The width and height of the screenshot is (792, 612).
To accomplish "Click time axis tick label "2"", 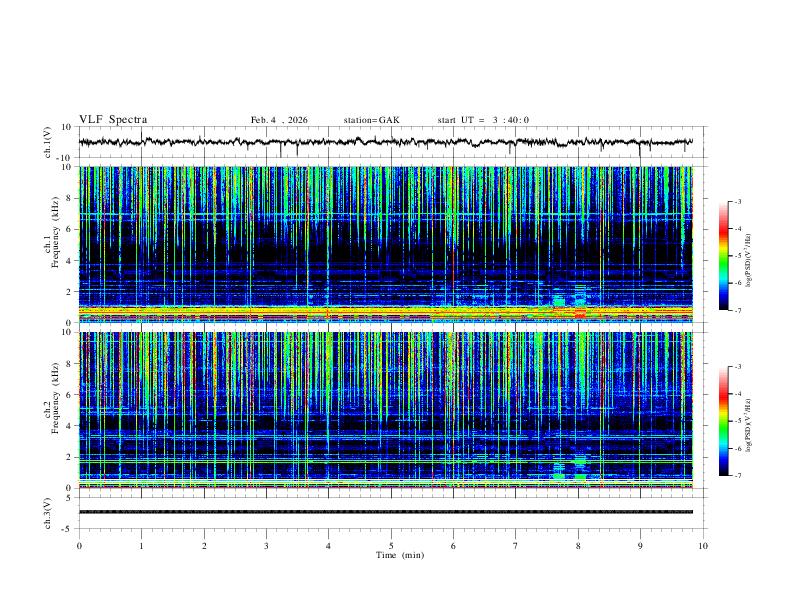I will coord(204,546).
